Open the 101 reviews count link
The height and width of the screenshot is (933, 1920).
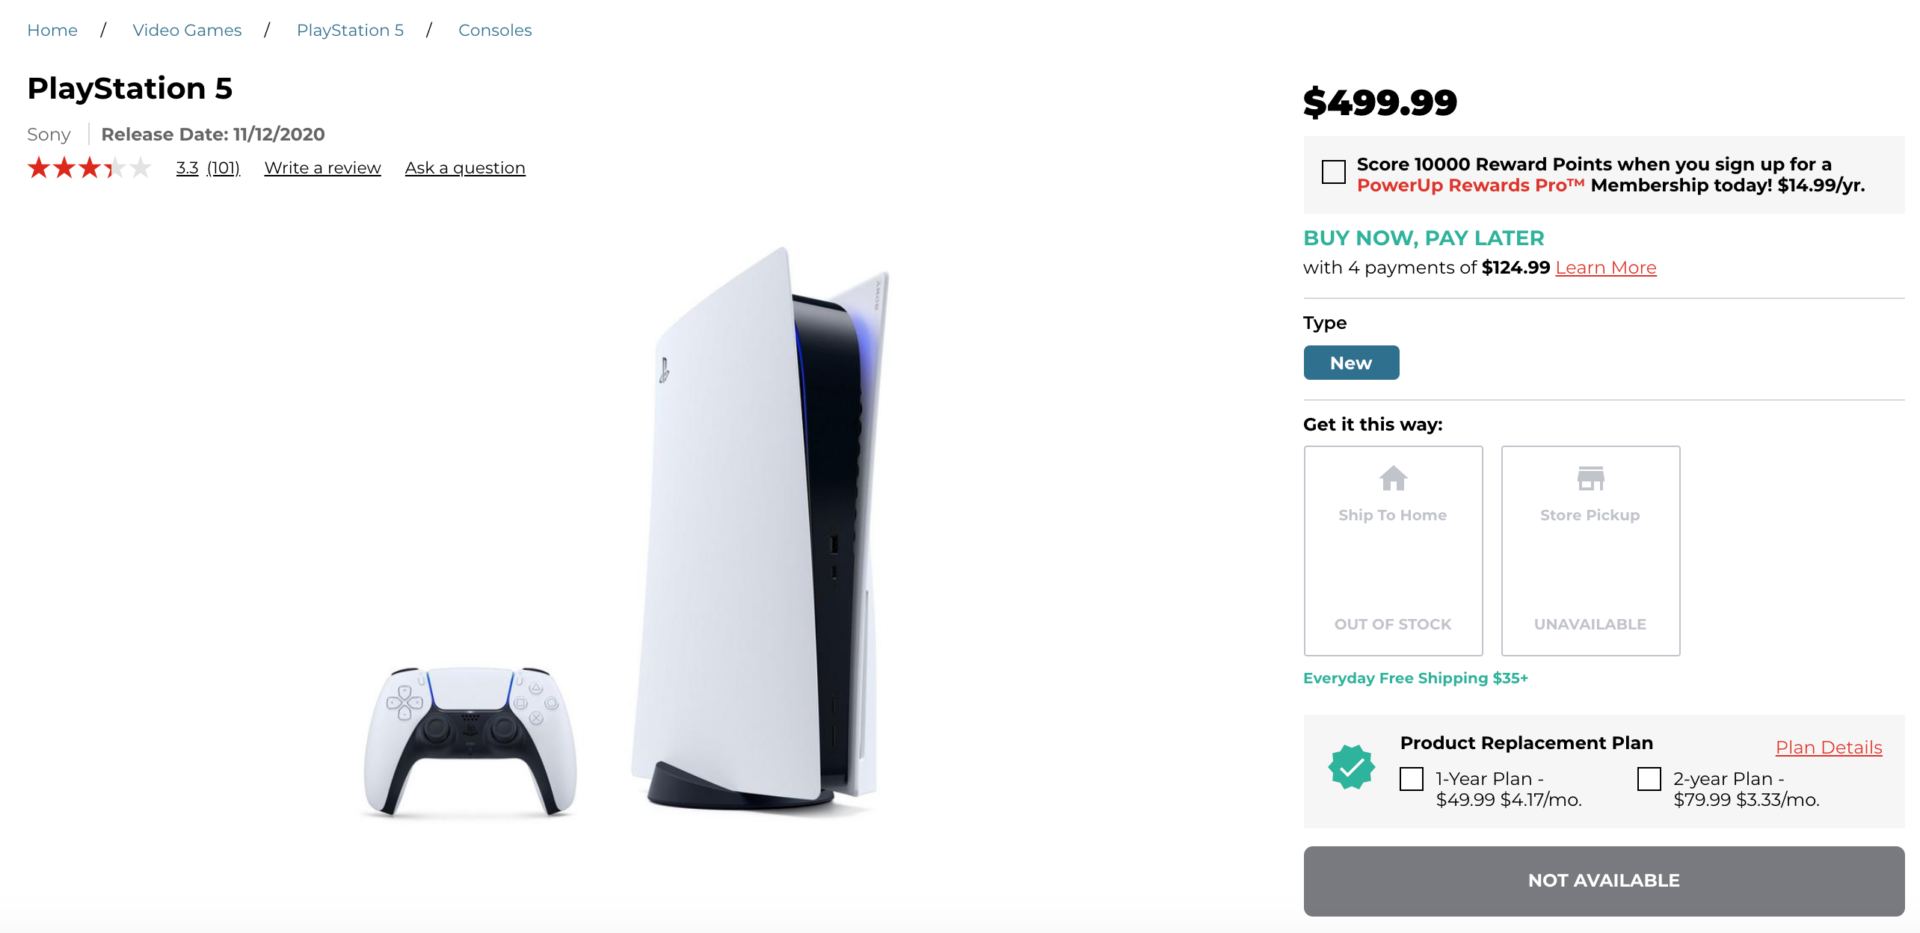(x=223, y=168)
